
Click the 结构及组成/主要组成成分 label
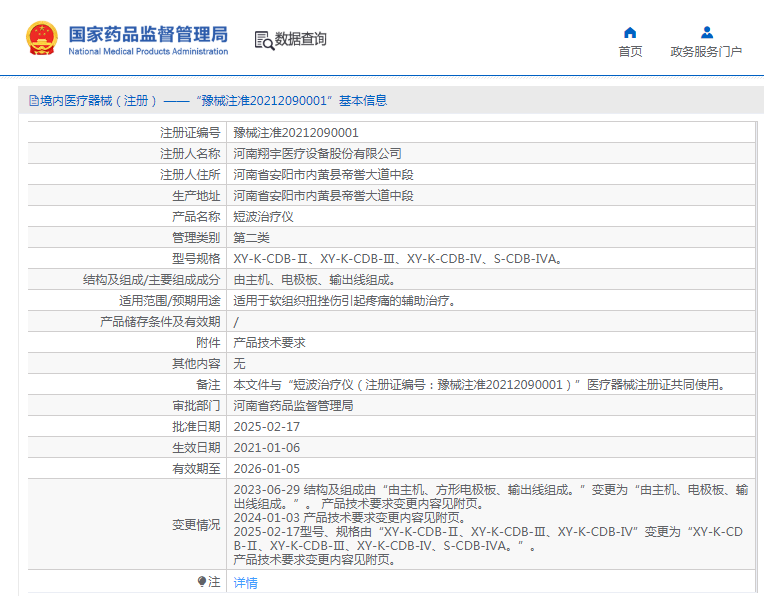click(152, 280)
